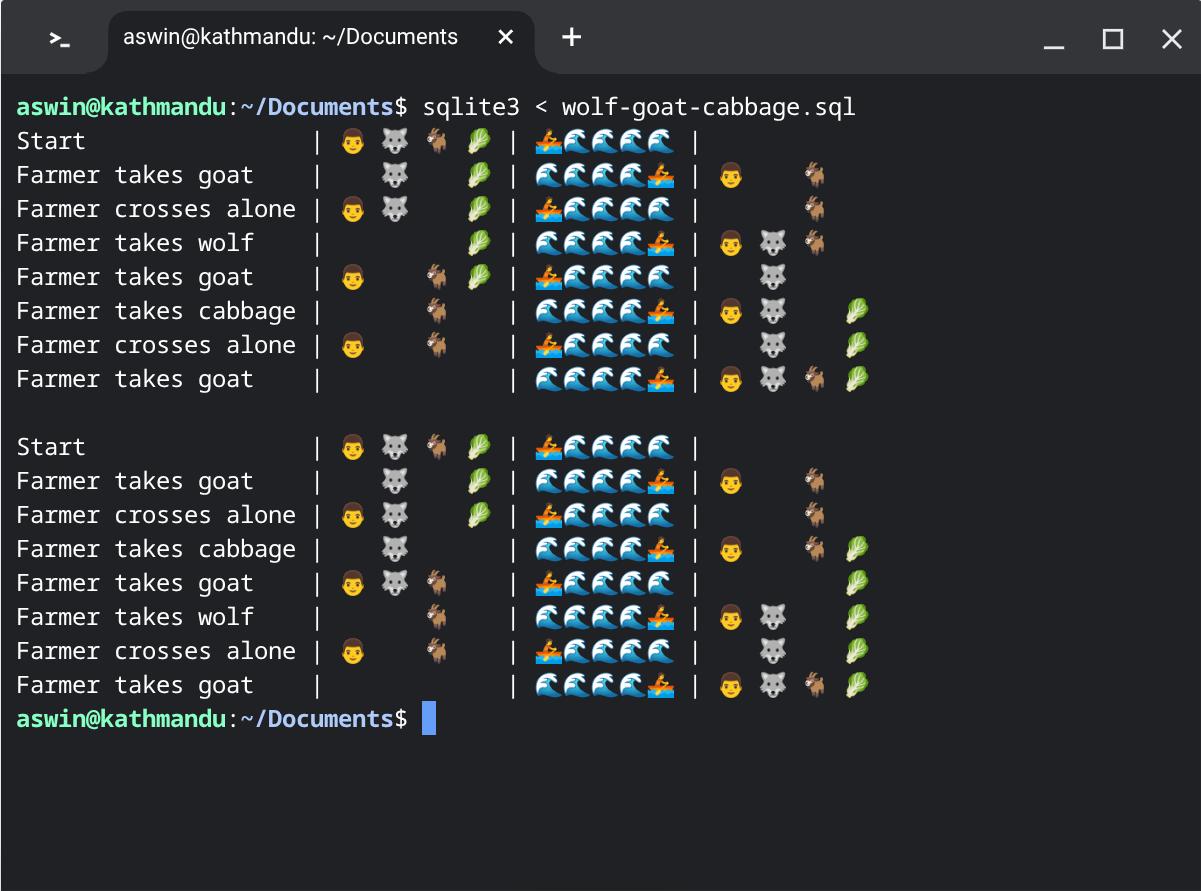Click the last 'Farmer takes cabbage' output line

[x=156, y=549]
